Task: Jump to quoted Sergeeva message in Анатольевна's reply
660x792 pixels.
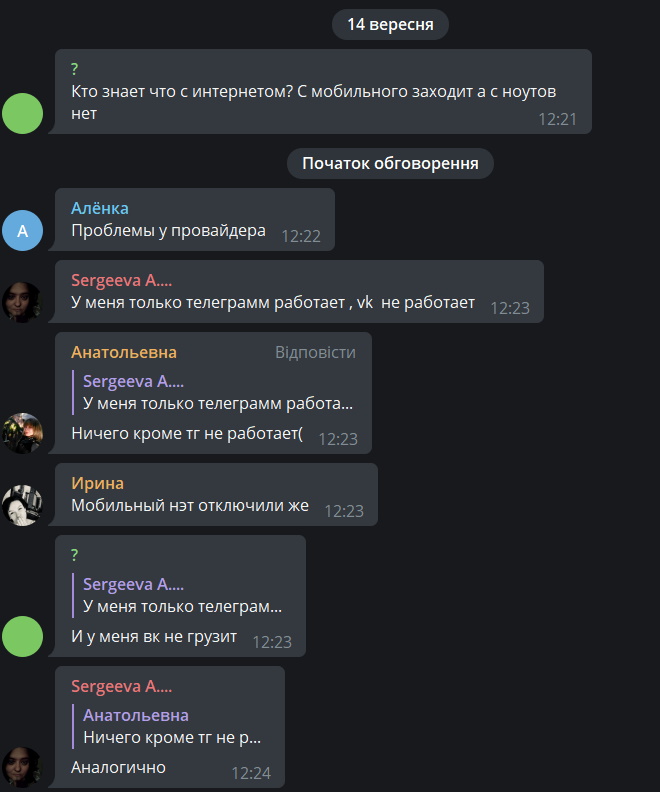Action: (x=214, y=392)
